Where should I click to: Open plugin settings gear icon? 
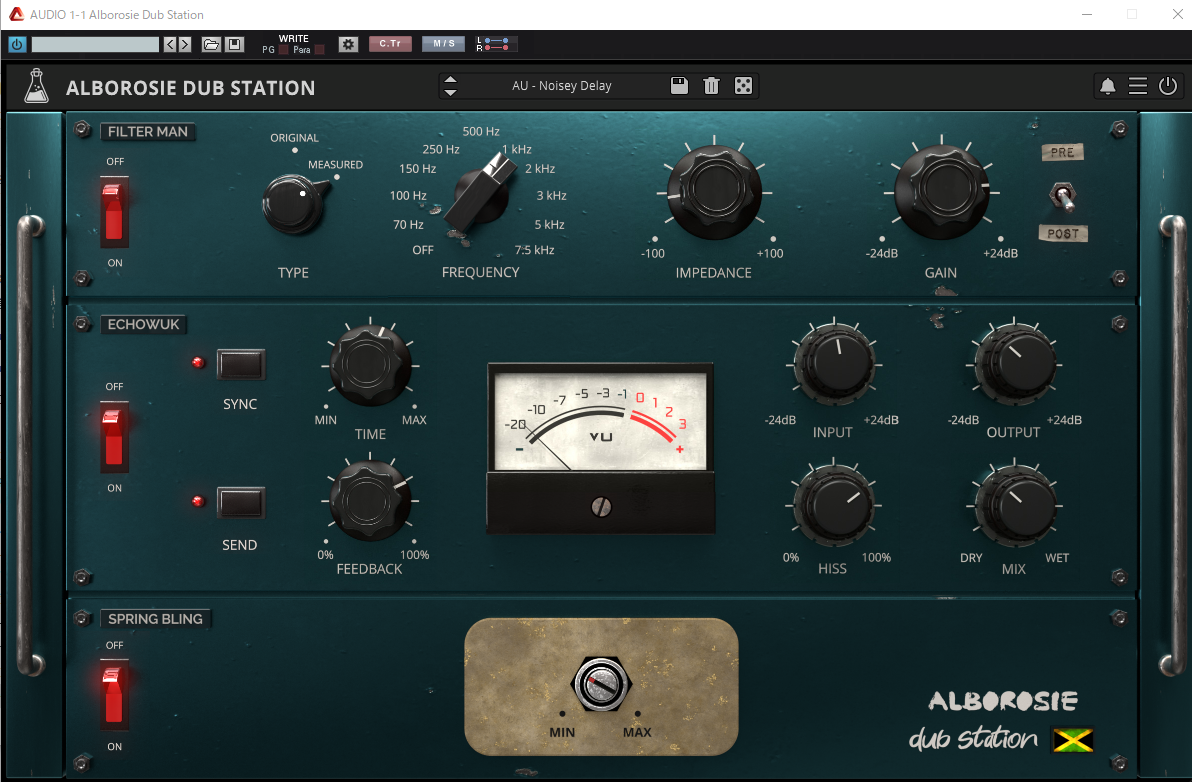(348, 44)
